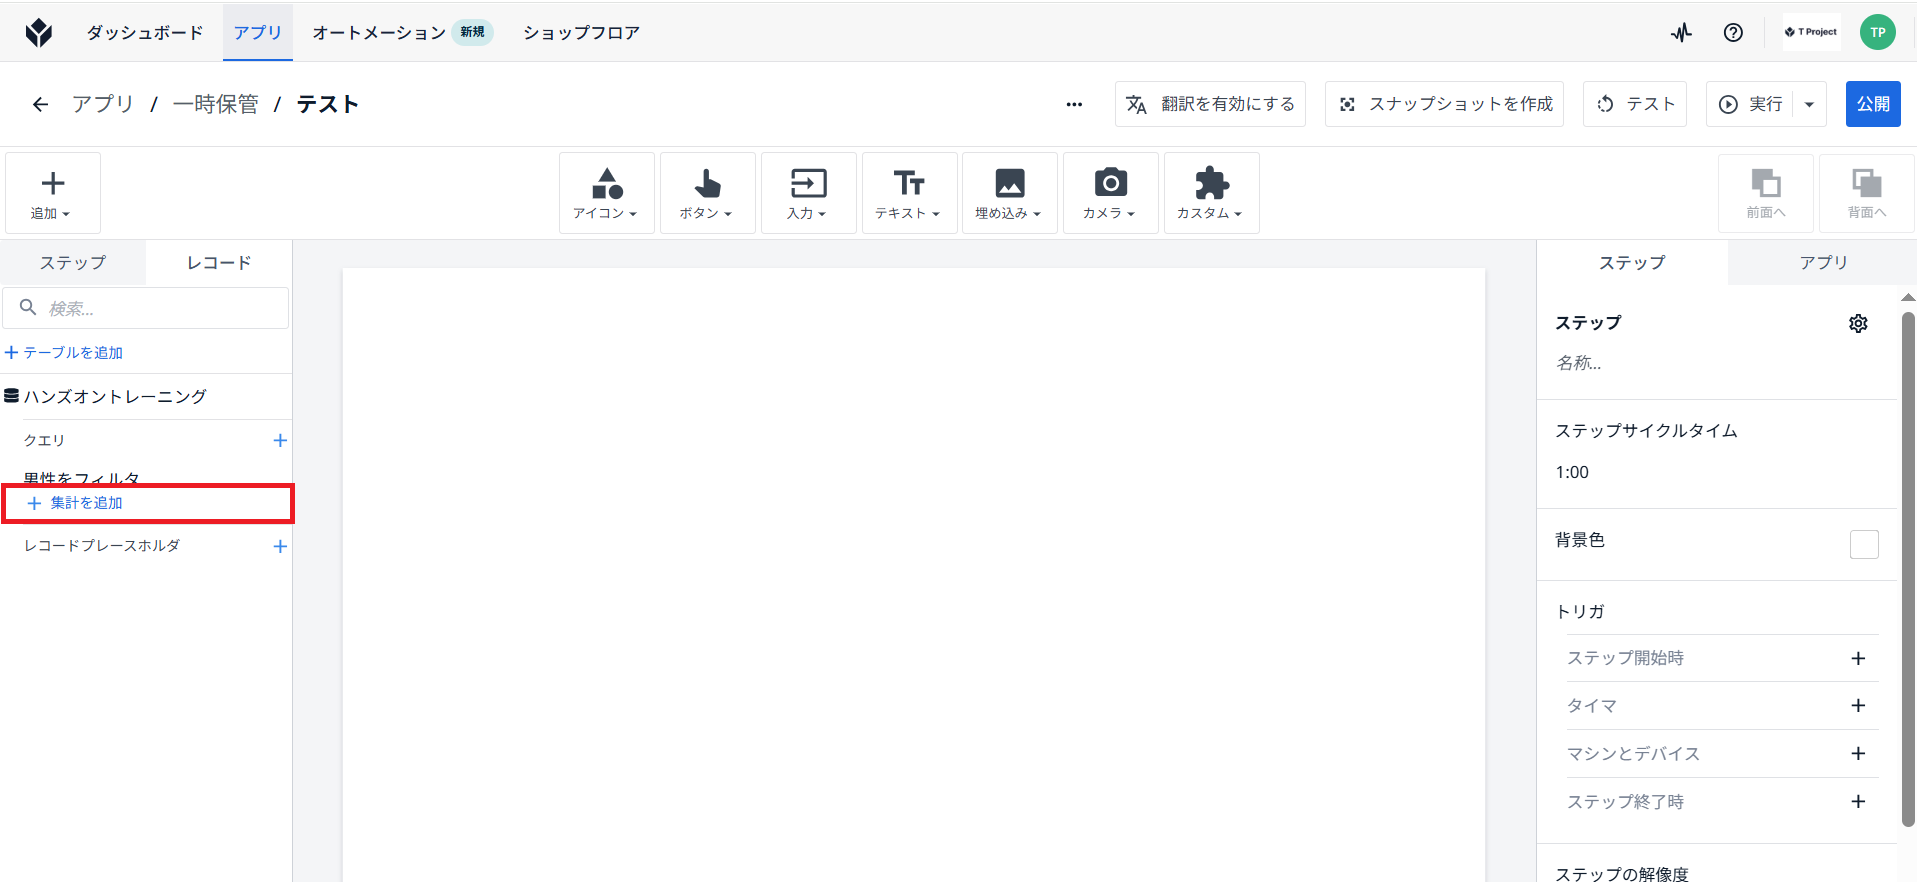Viewport: 1917px width, 882px height.
Task: Open the テキスト widget dropdown
Action: tap(910, 193)
